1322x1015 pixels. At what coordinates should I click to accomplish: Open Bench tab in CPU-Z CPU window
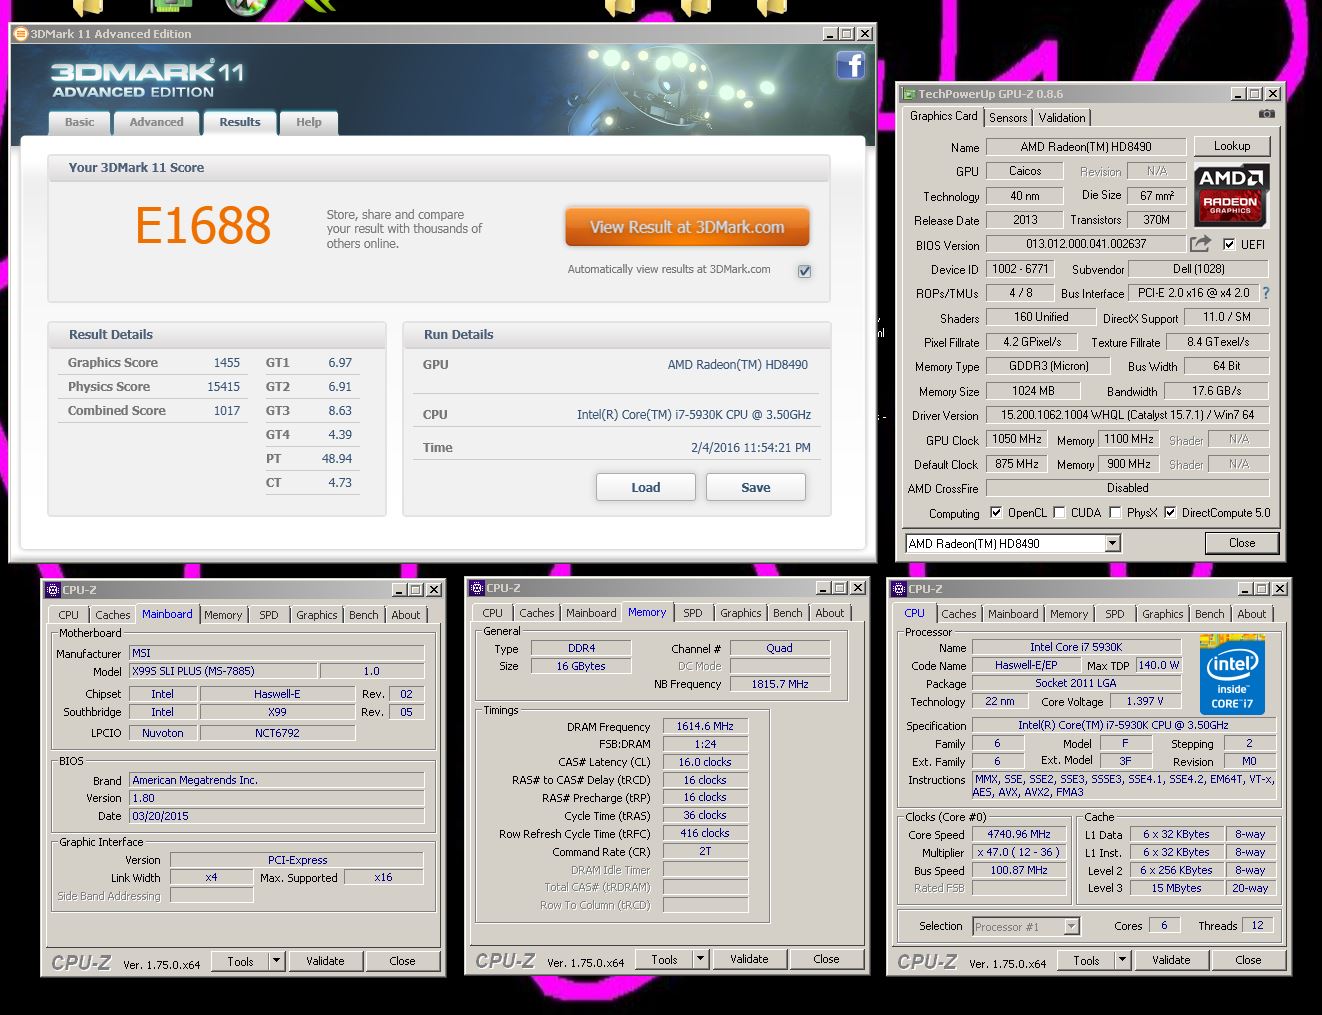tap(1209, 614)
